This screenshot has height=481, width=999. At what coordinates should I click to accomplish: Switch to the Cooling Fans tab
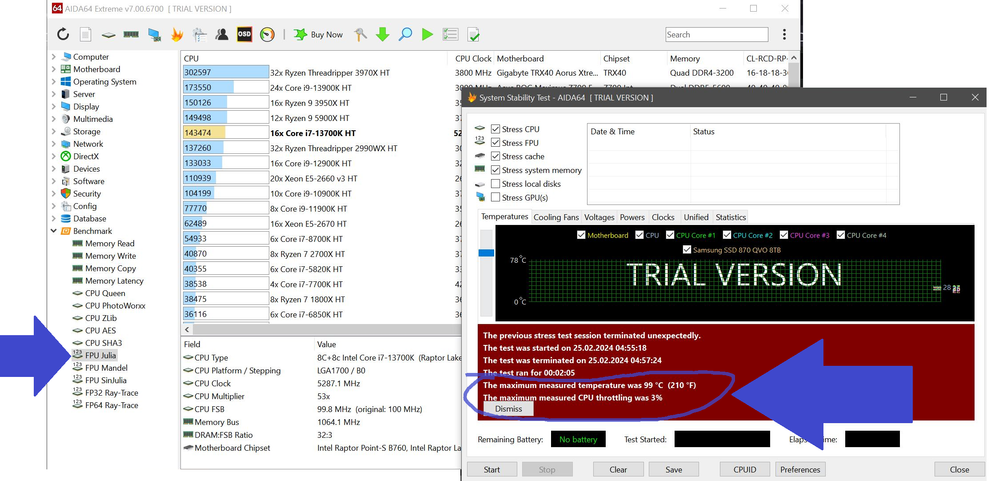click(556, 217)
